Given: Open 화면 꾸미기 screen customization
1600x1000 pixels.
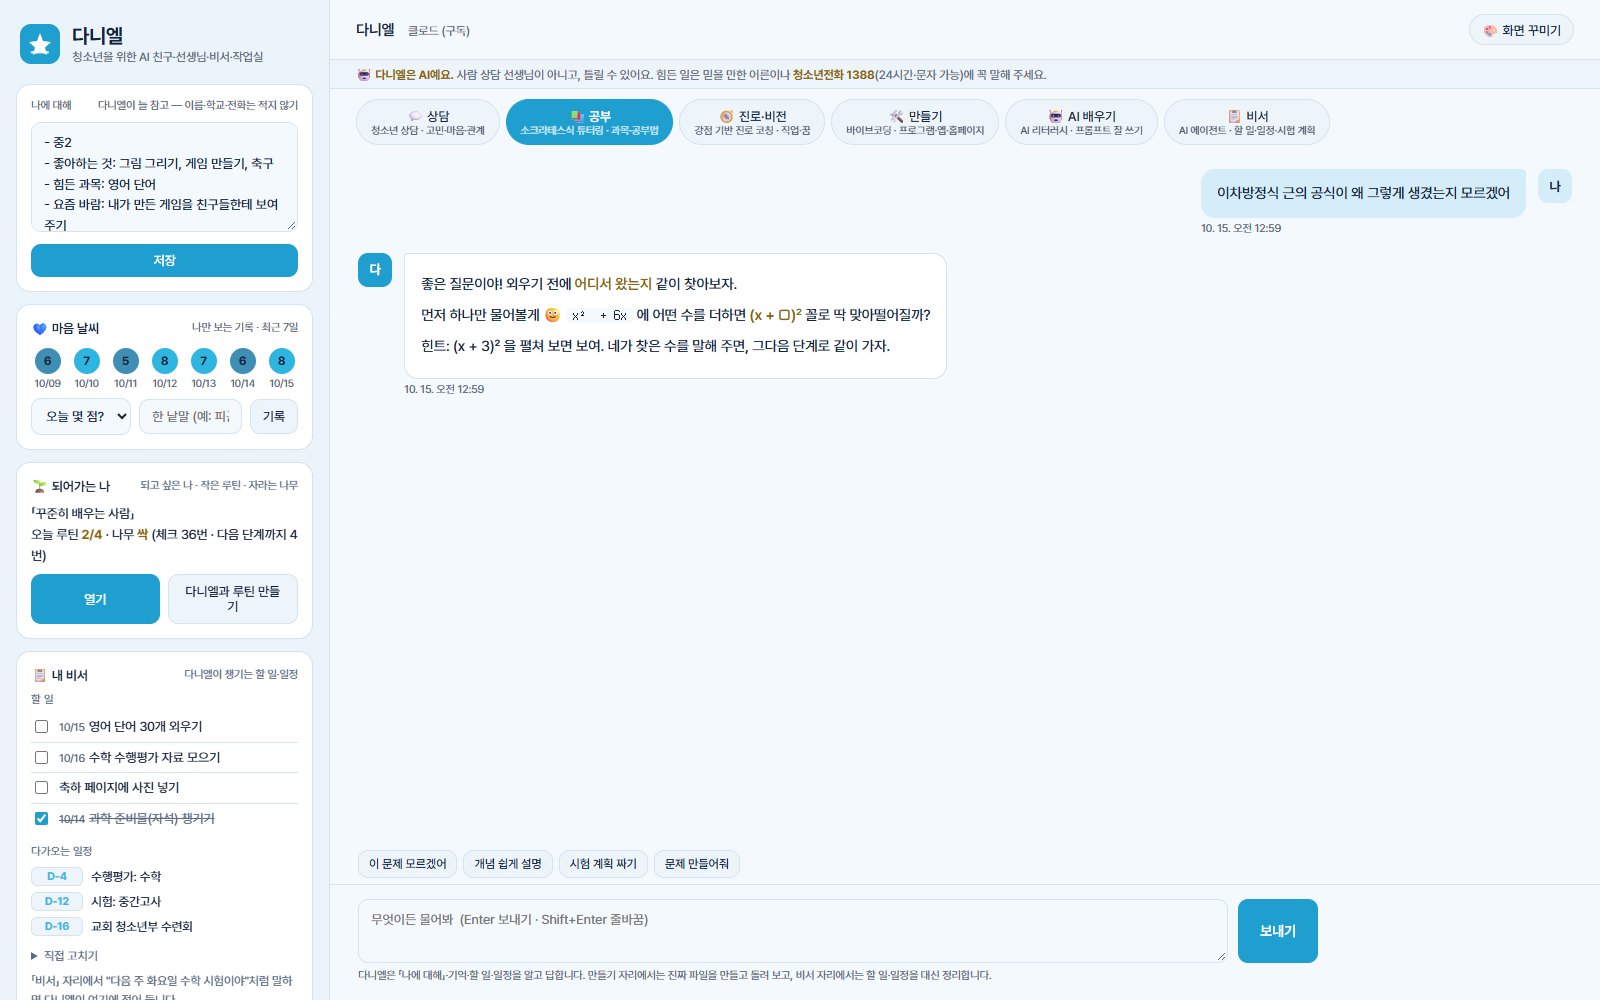Looking at the screenshot, I should tap(1521, 30).
